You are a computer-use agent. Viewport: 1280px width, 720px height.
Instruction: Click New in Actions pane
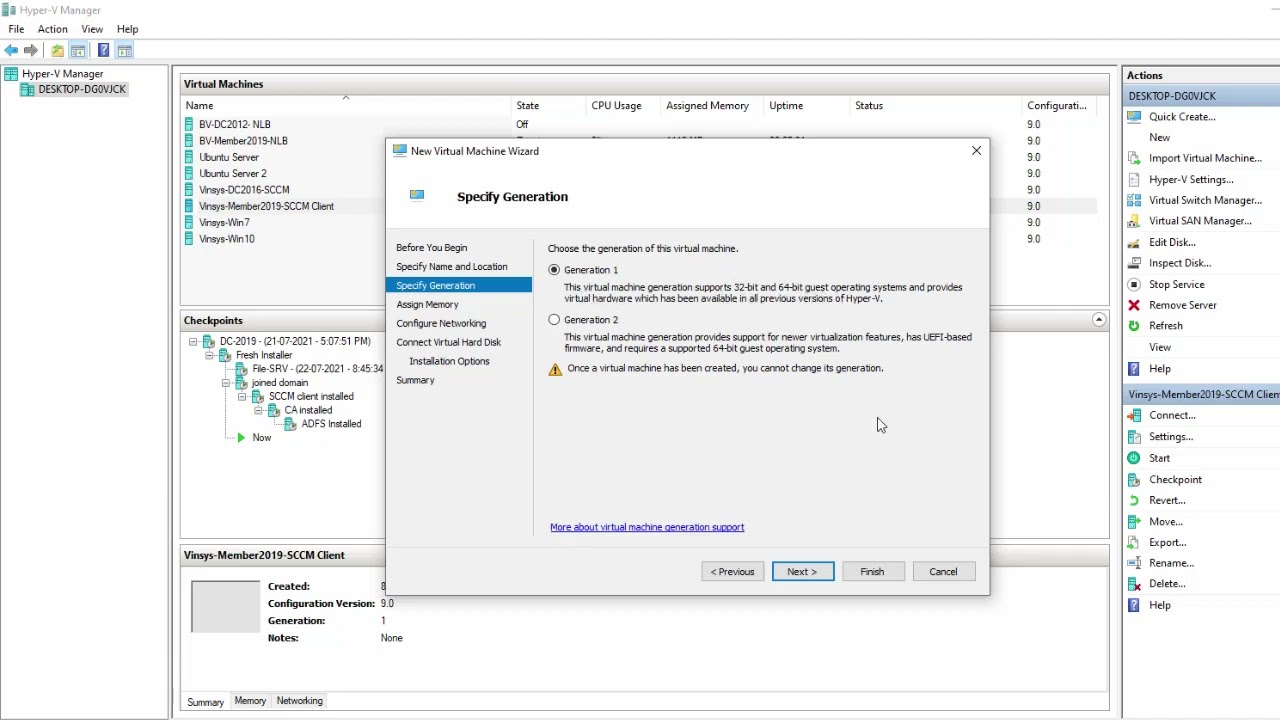tap(1159, 137)
